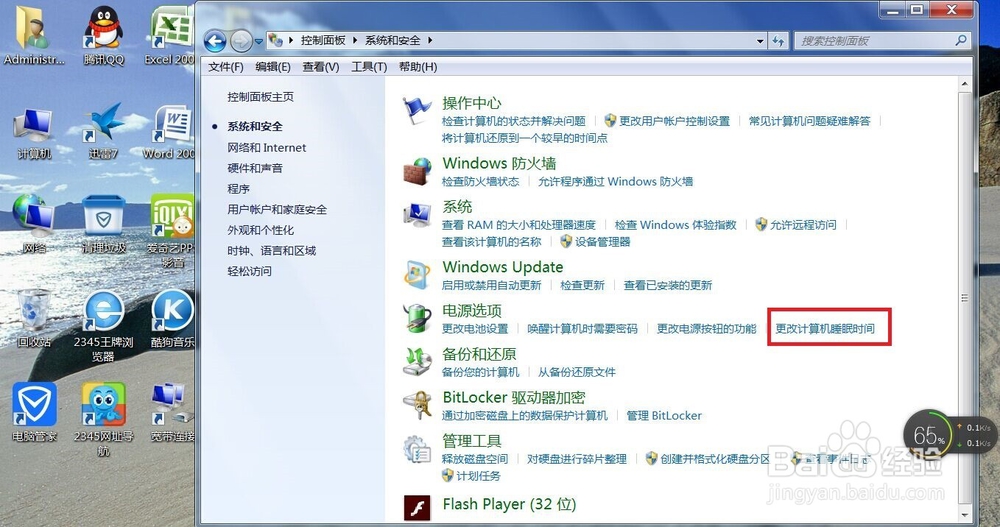Click the scrollbar down arrow
Image resolution: width=1000 pixels, height=527 pixels.
964,514
